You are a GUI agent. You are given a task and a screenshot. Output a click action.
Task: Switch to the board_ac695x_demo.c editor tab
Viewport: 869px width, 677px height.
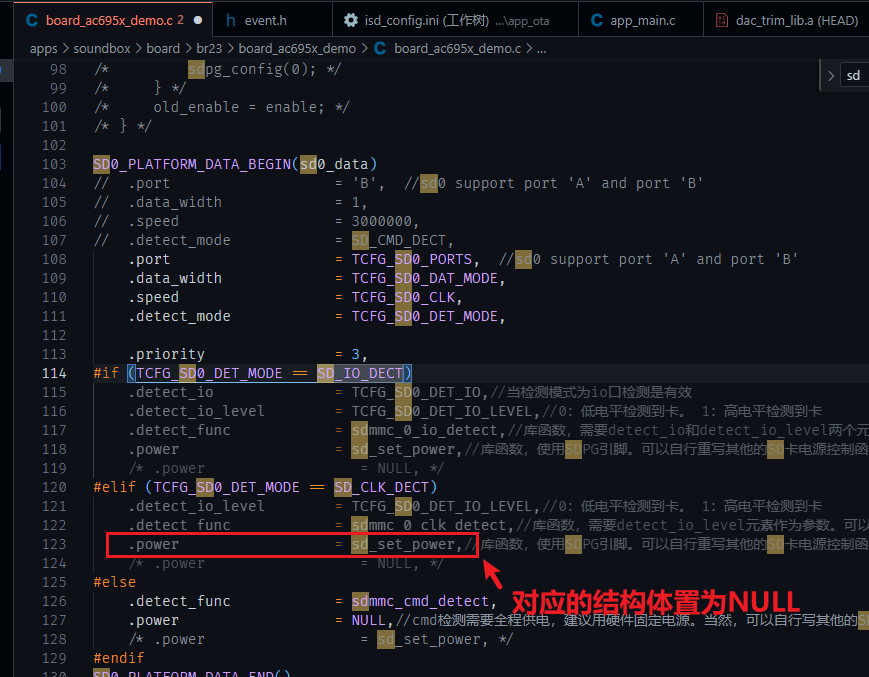point(113,20)
